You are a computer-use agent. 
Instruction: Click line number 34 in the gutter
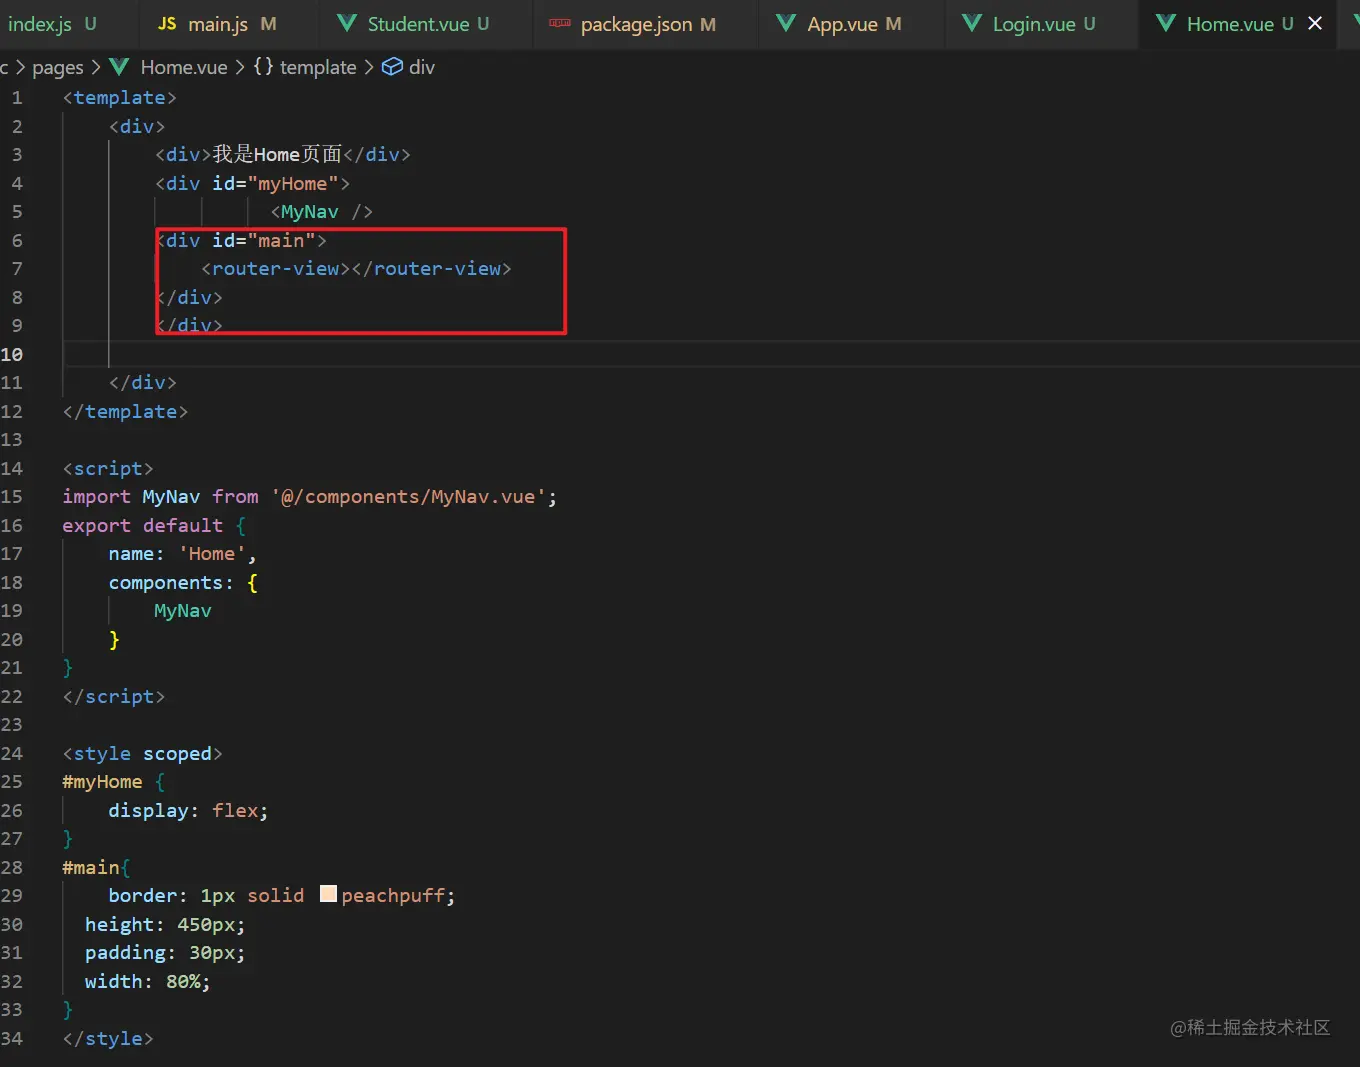[12, 1038]
